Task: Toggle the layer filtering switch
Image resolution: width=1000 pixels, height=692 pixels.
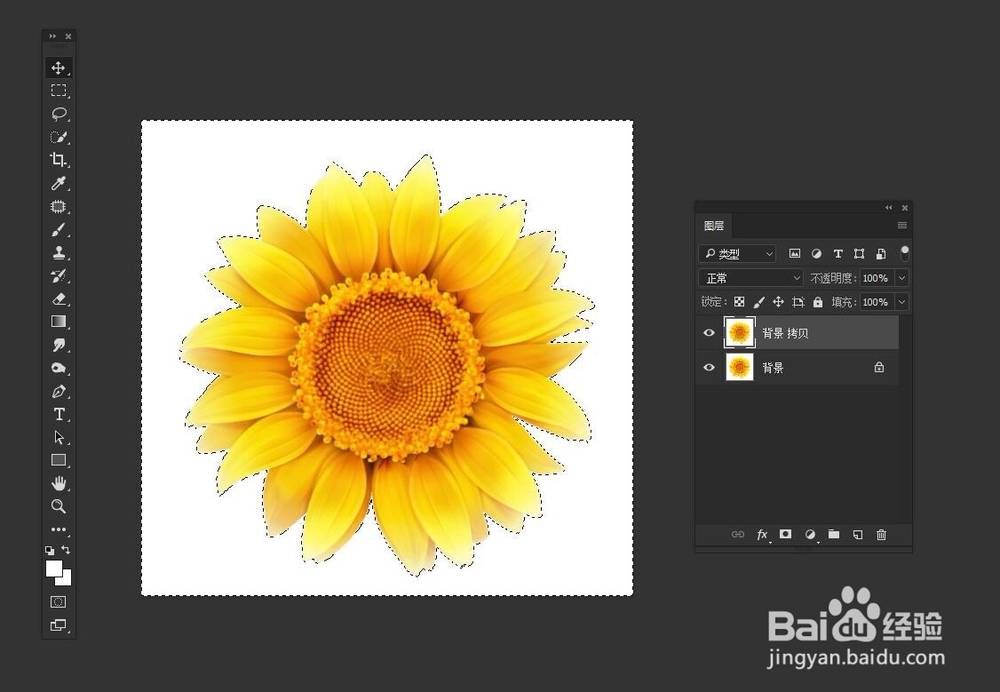Action: (904, 253)
